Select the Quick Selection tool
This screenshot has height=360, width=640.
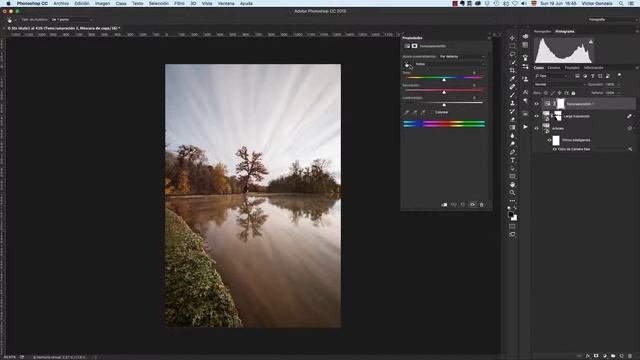tap(512, 62)
